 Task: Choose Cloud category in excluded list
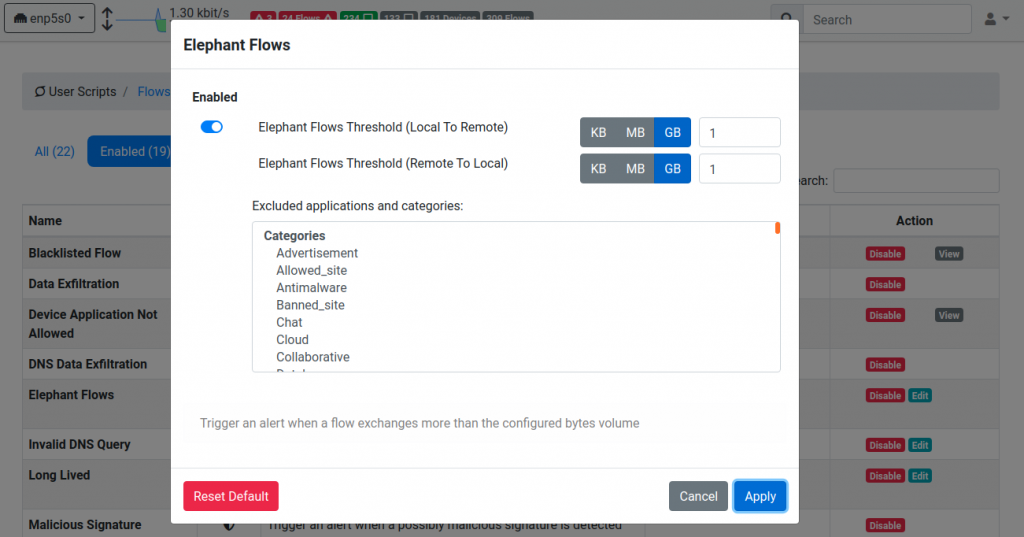point(292,340)
